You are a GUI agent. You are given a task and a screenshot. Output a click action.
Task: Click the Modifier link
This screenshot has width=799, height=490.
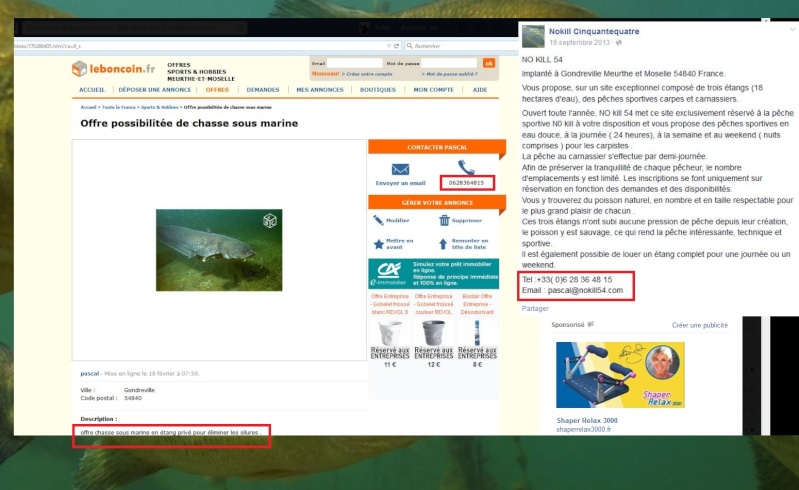397,221
